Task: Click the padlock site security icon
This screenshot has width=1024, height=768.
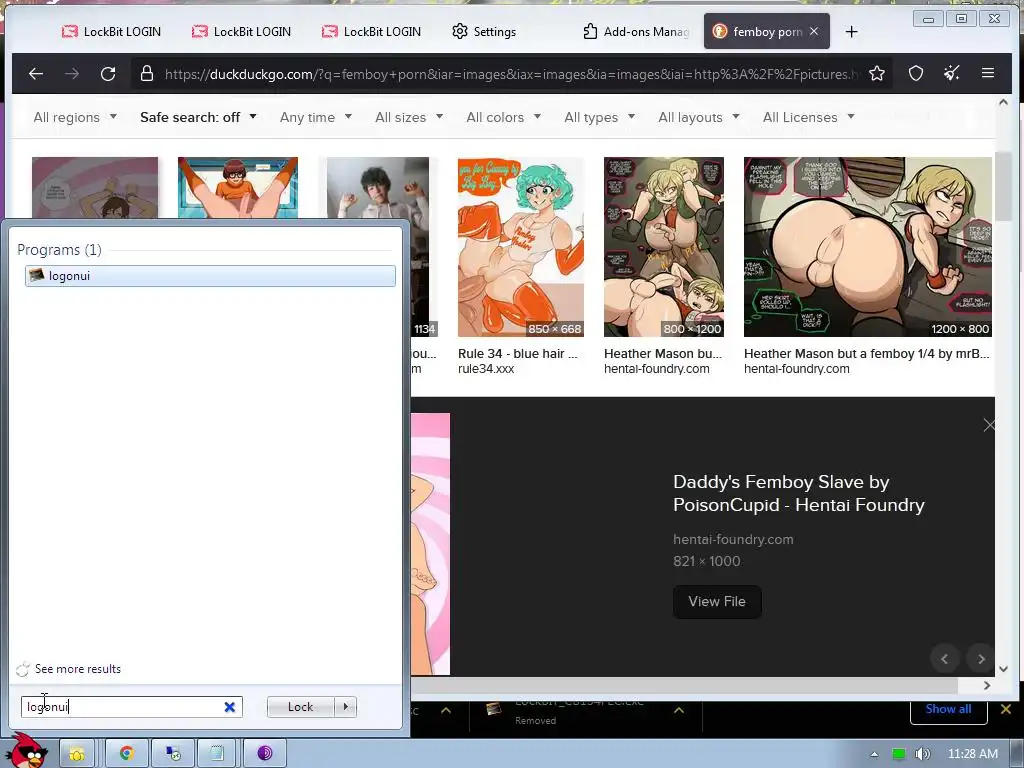Action: [147, 73]
